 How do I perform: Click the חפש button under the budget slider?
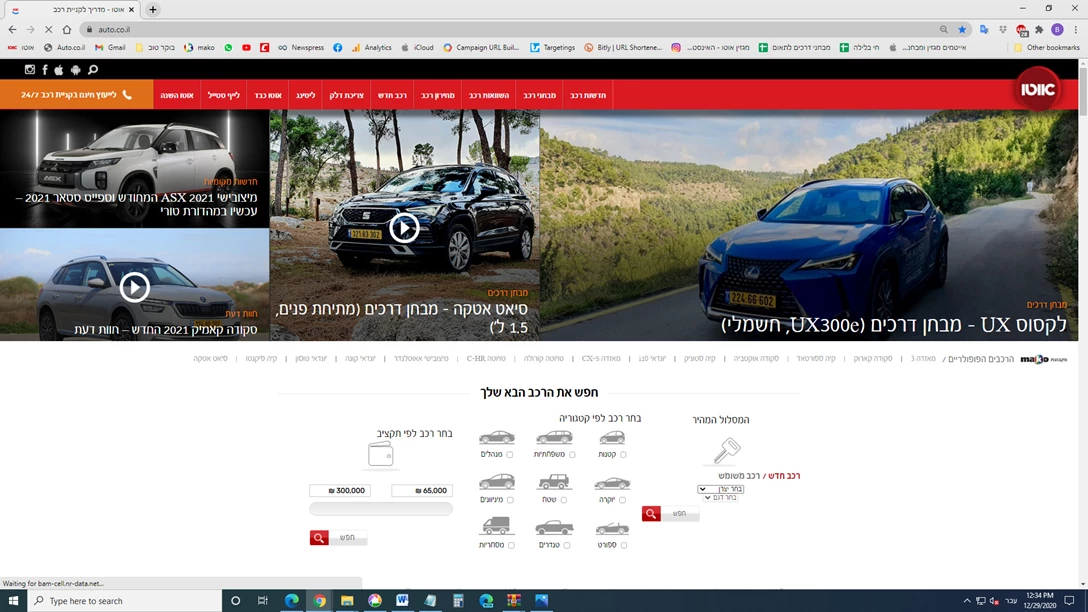pyautogui.click(x=339, y=538)
